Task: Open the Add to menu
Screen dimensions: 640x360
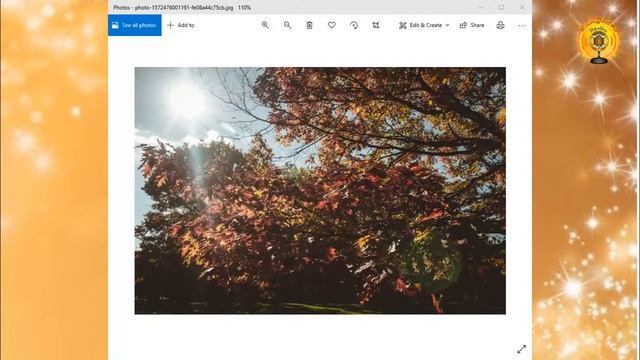Action: 181,25
